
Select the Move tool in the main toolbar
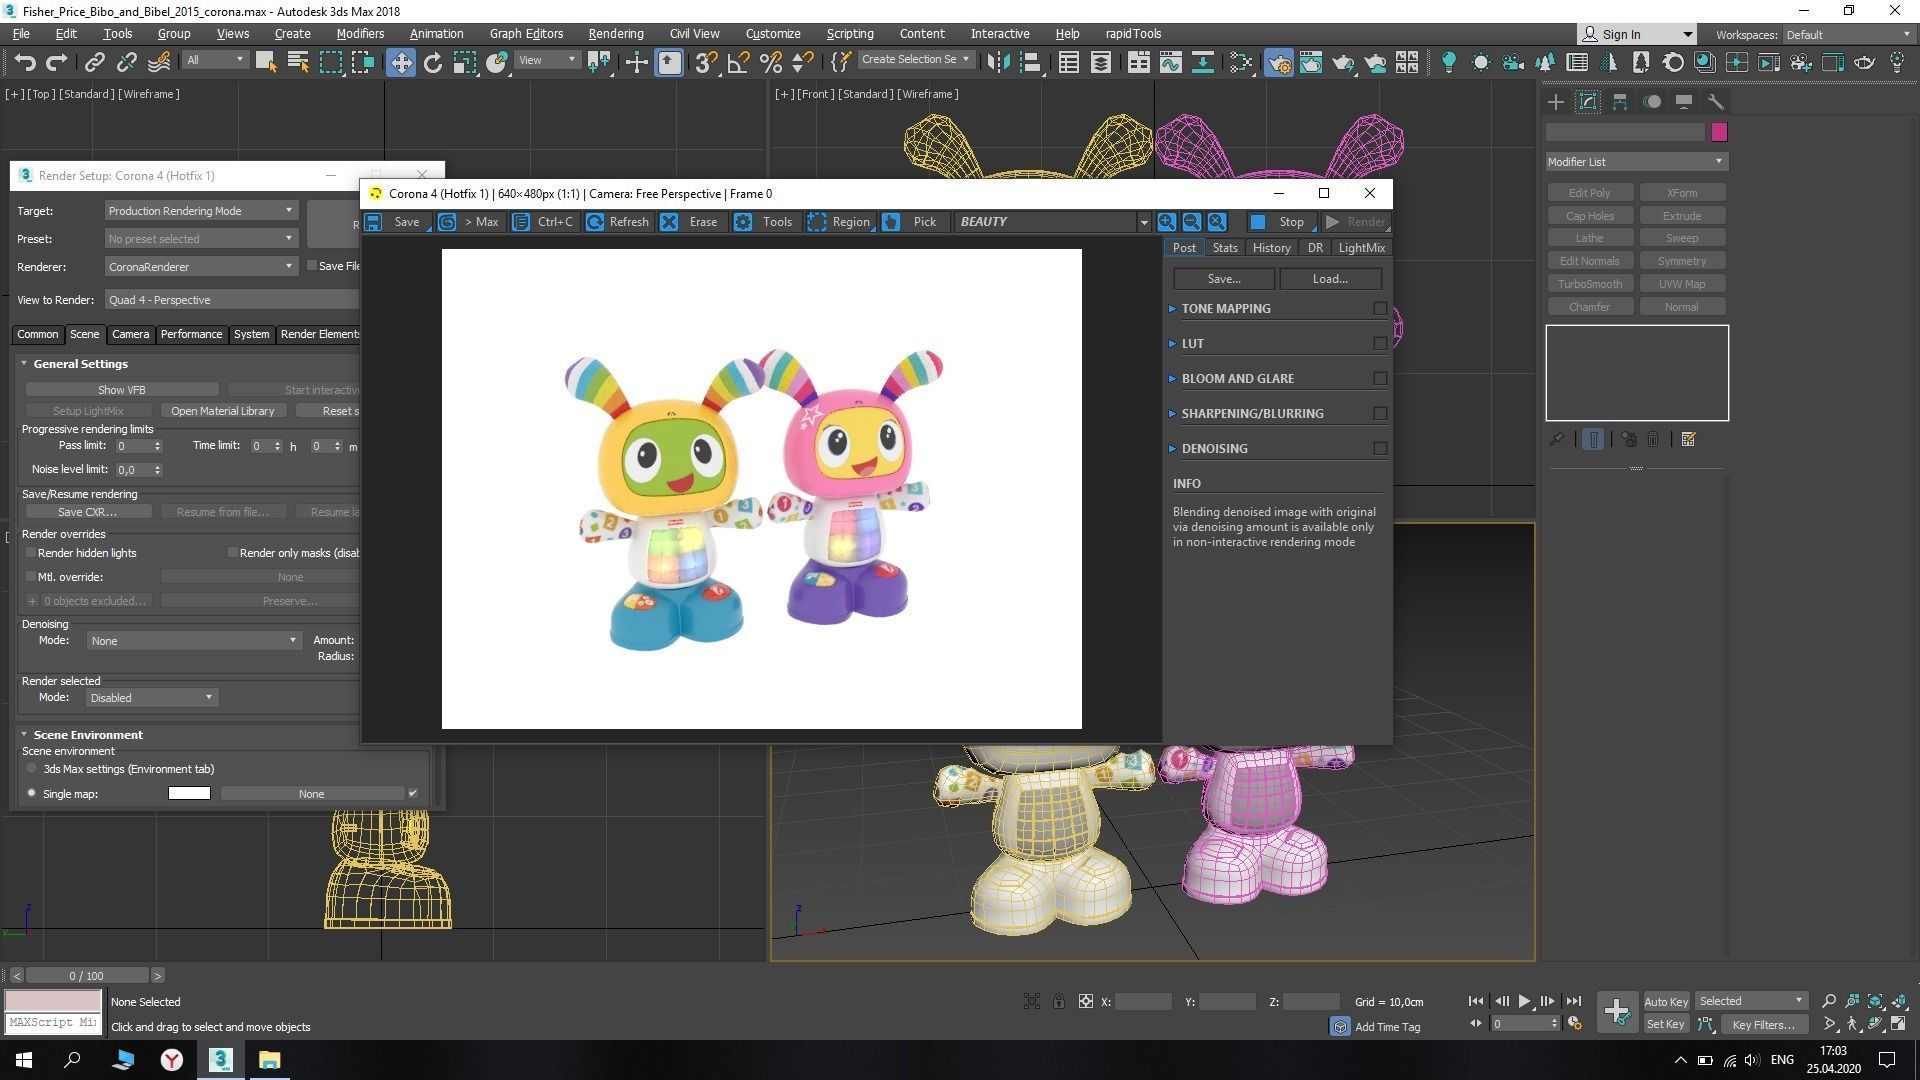tap(400, 63)
